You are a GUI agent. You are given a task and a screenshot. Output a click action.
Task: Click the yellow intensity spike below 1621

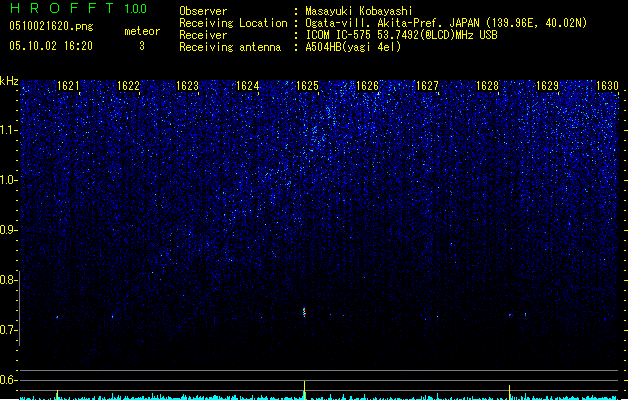coord(57,394)
